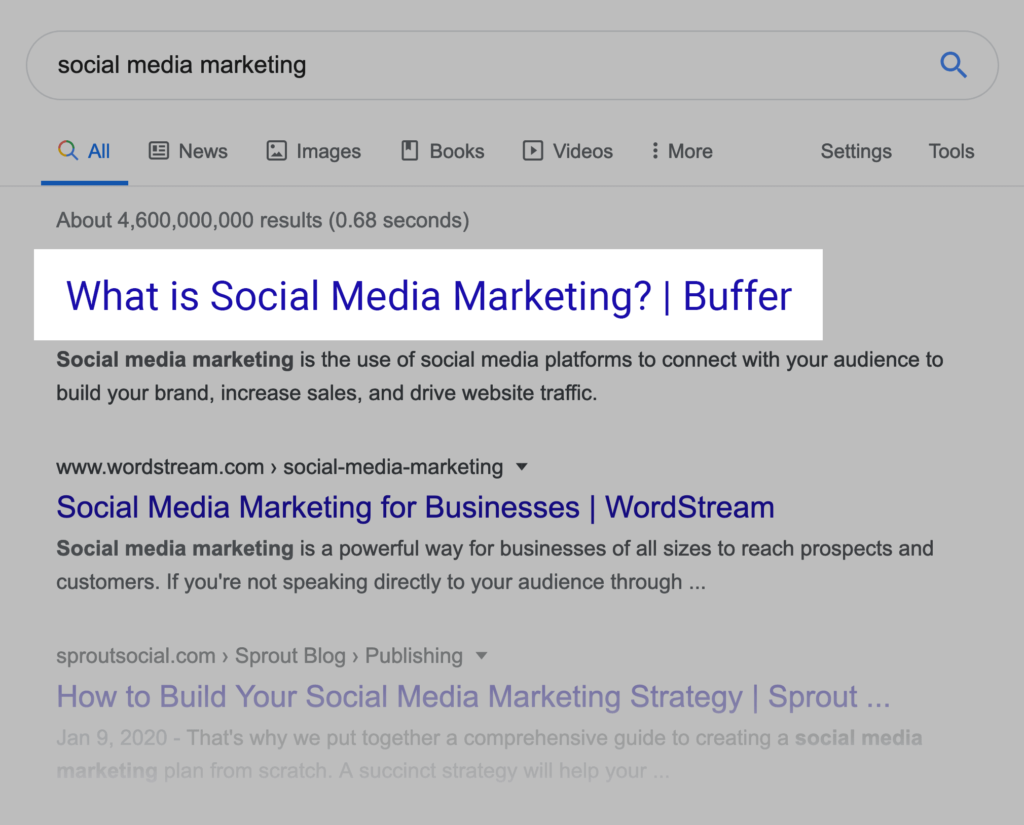
Task: Click the sproutsocial.com › Sprout Blog › Publishing breadcrumb
Action: [x=259, y=656]
